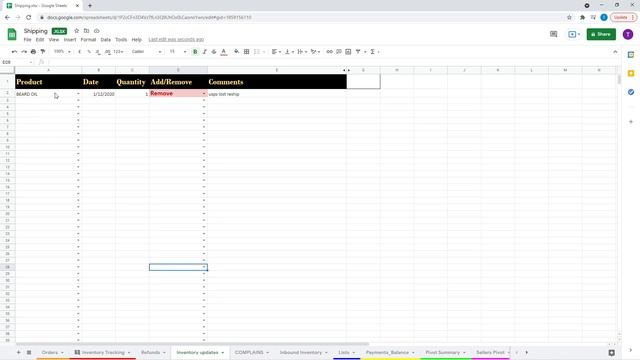Click the cloud document status icon
This screenshot has width=640, height=360.
(97, 31)
